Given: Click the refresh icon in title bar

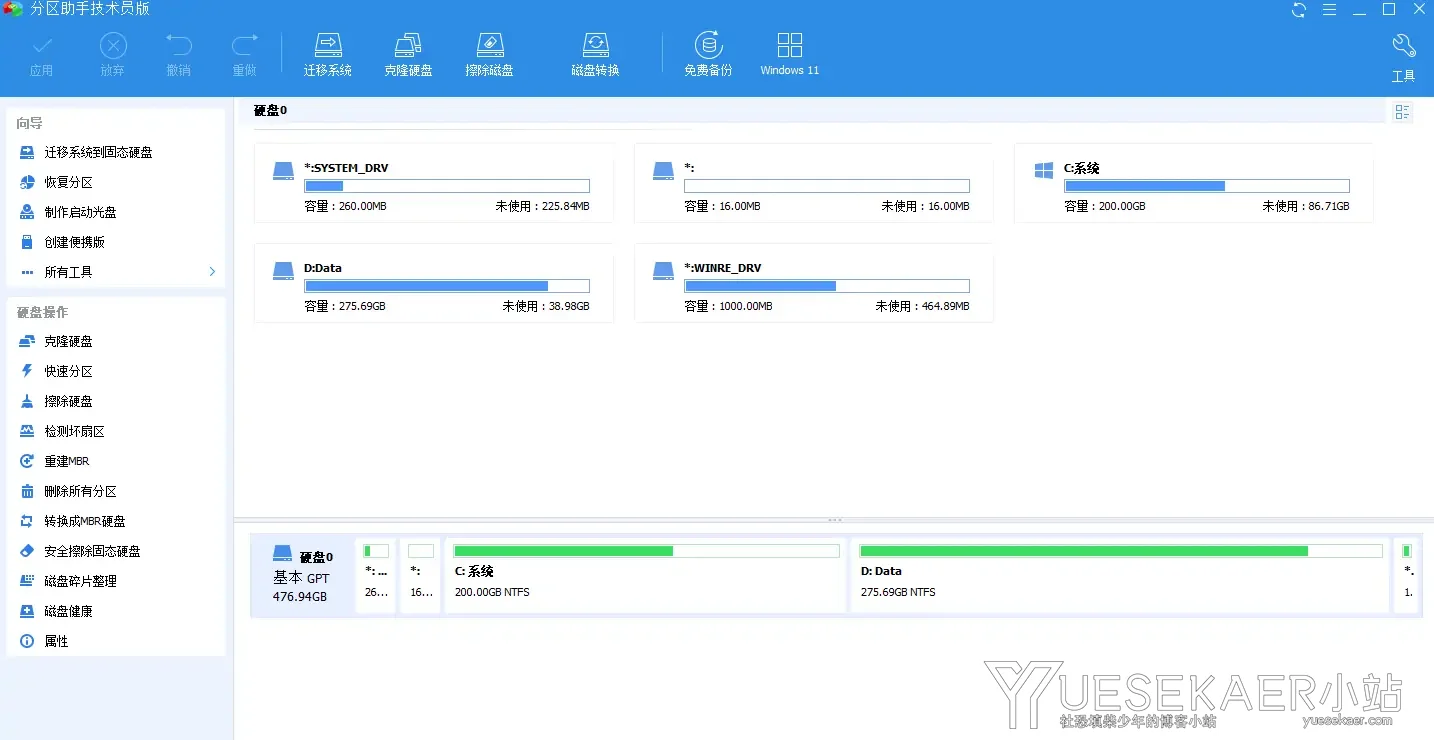Looking at the screenshot, I should pos(1299,10).
